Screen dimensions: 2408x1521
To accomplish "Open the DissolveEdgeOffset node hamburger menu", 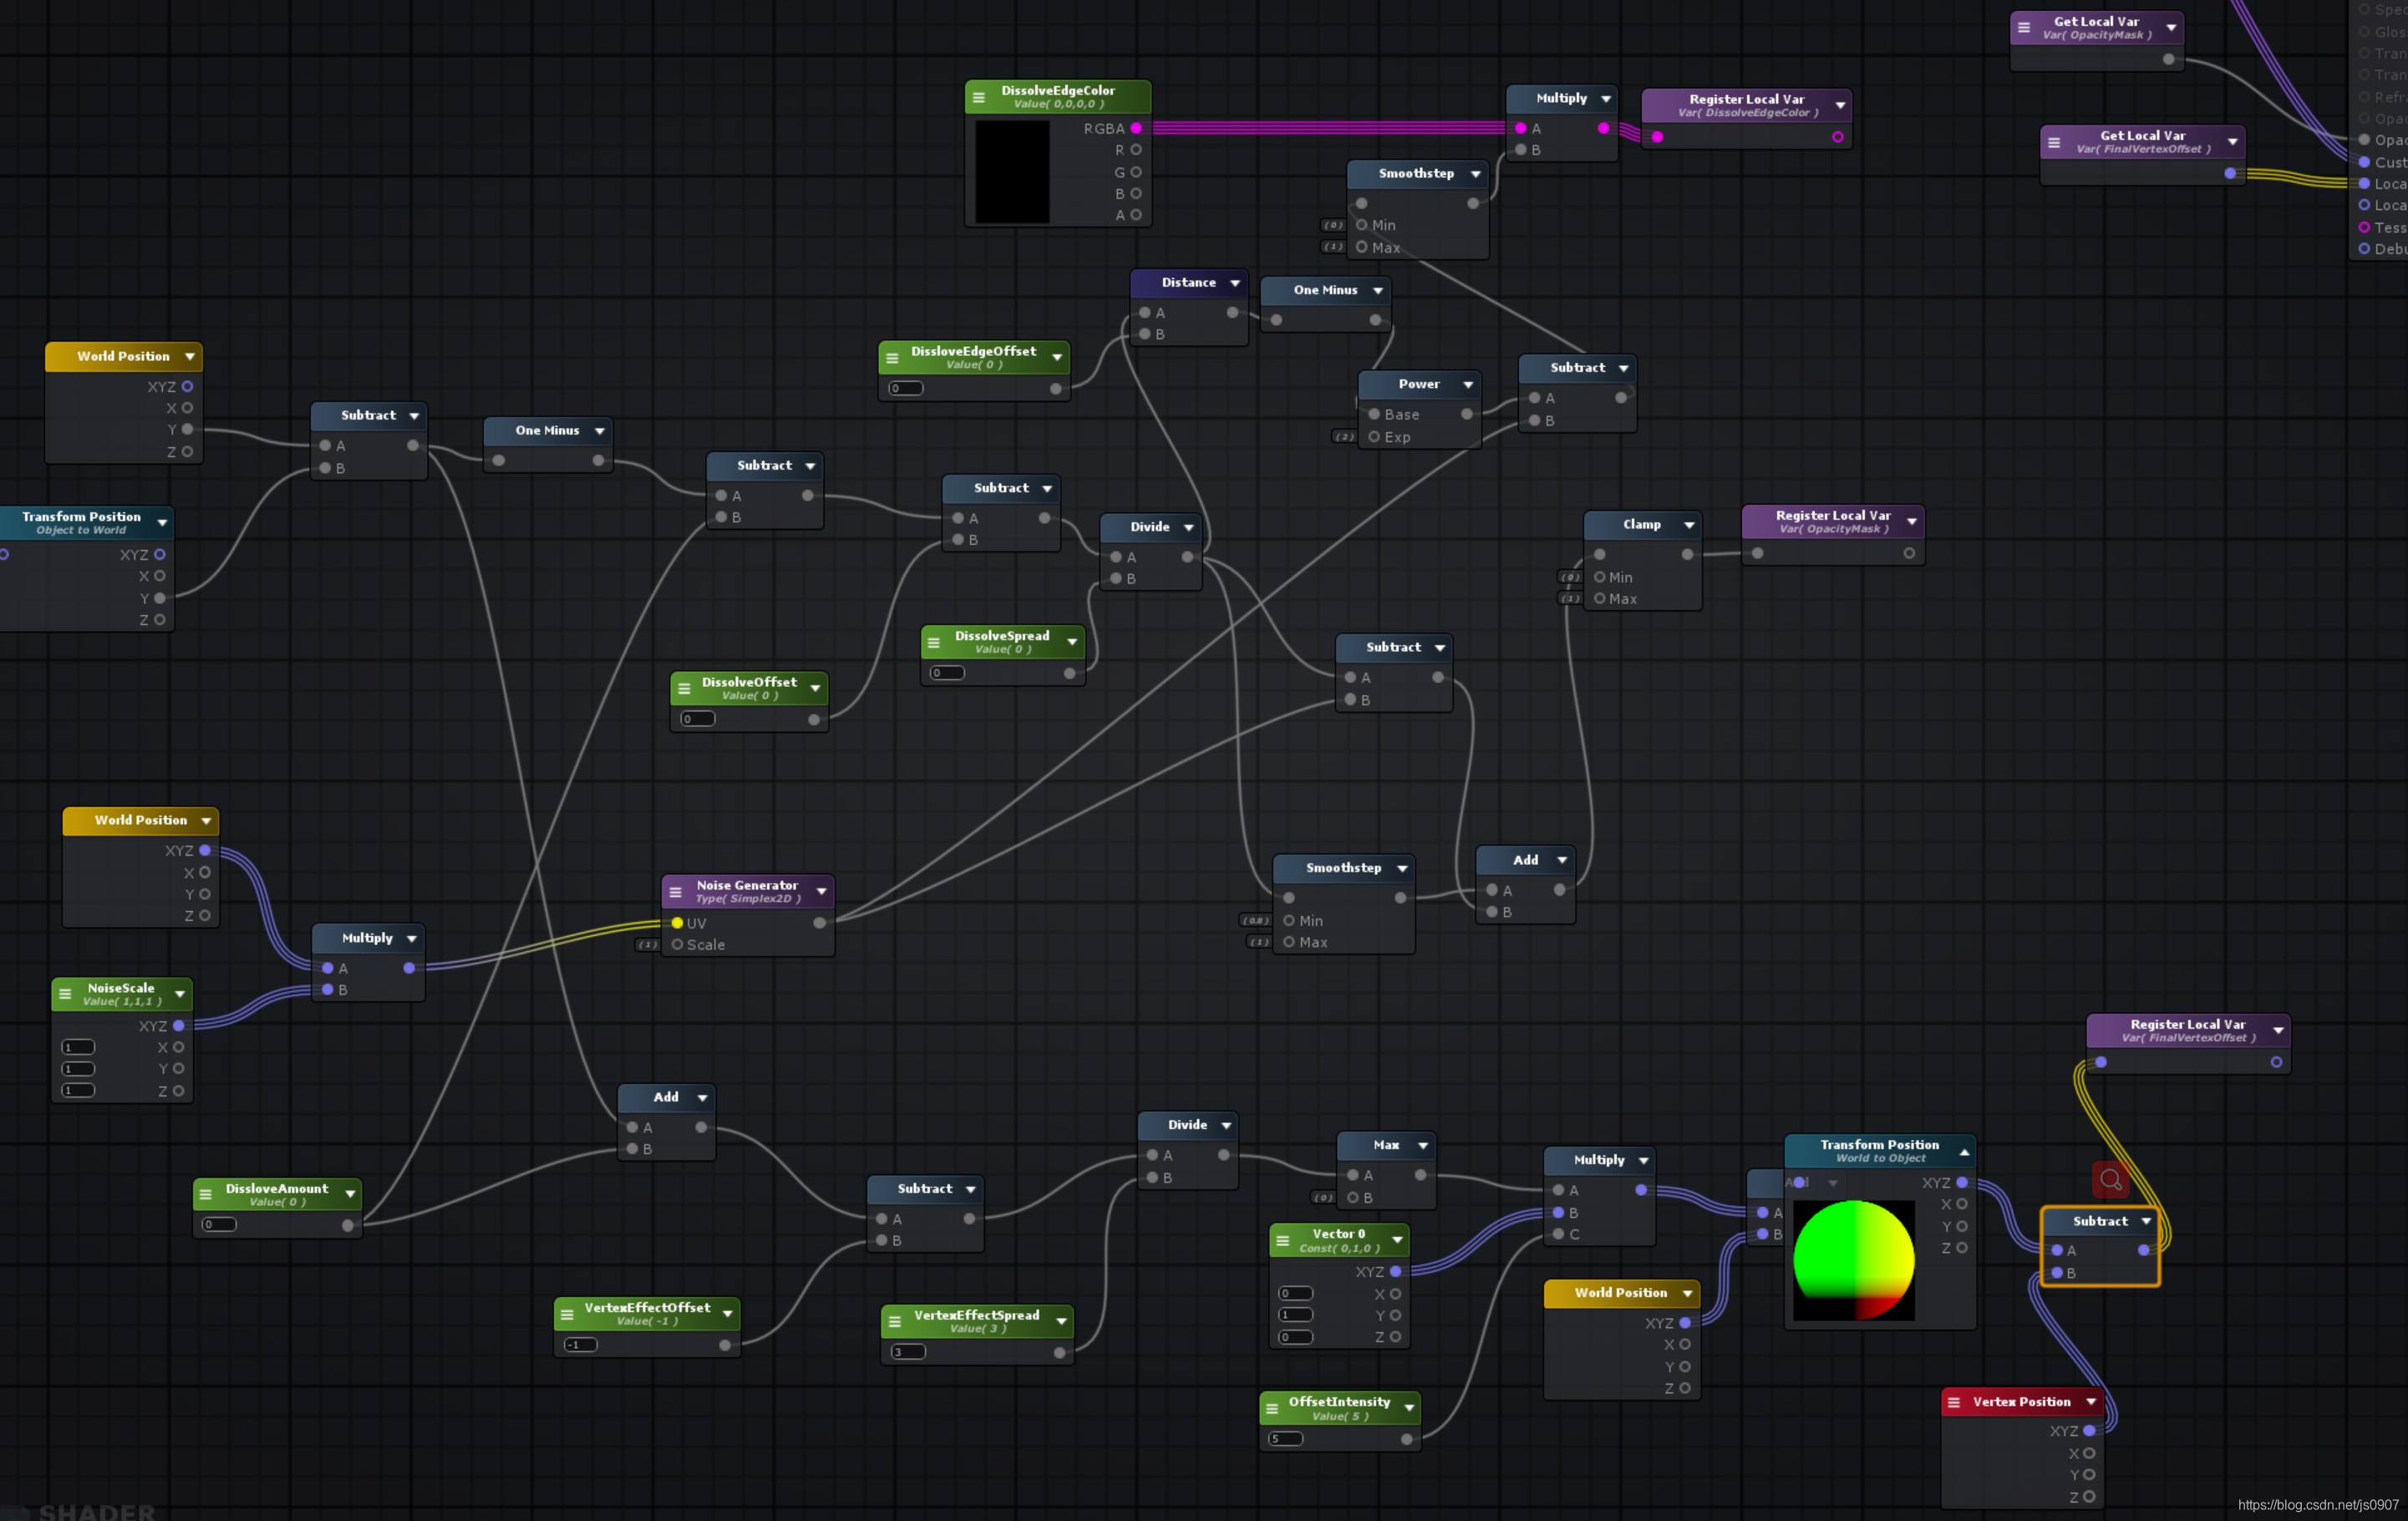I will (892, 357).
